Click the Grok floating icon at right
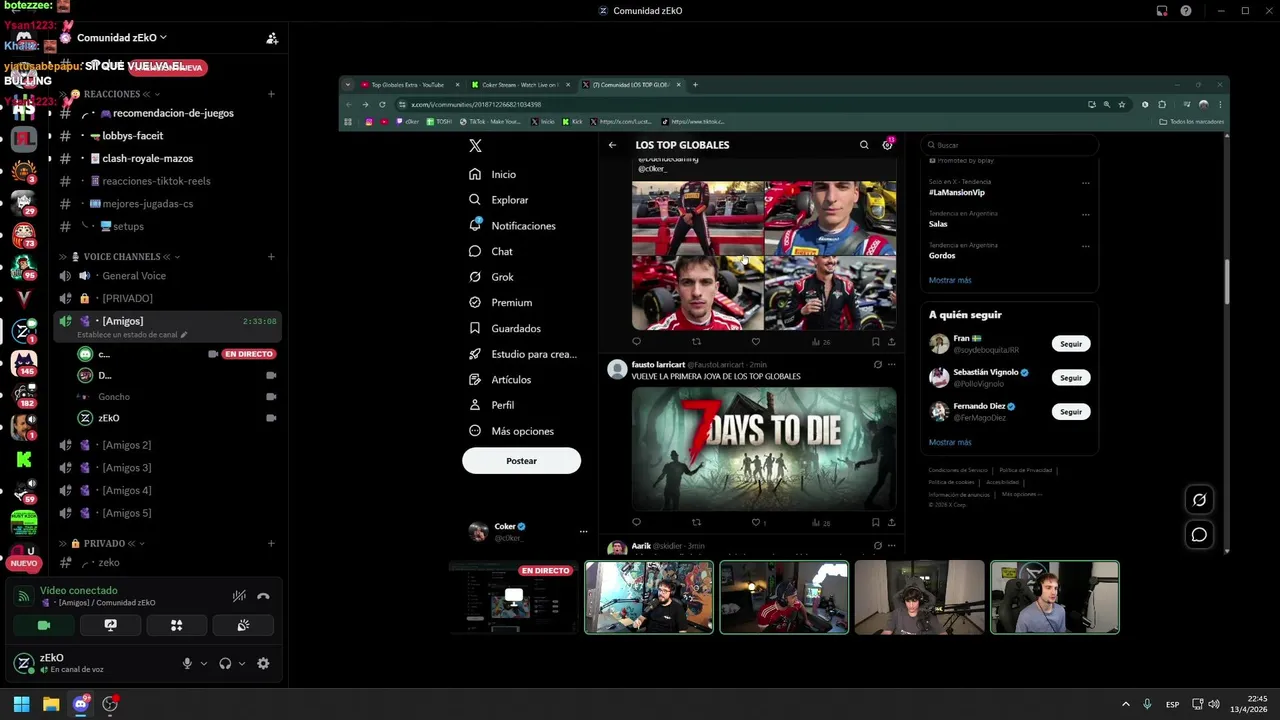 [x=1199, y=500]
